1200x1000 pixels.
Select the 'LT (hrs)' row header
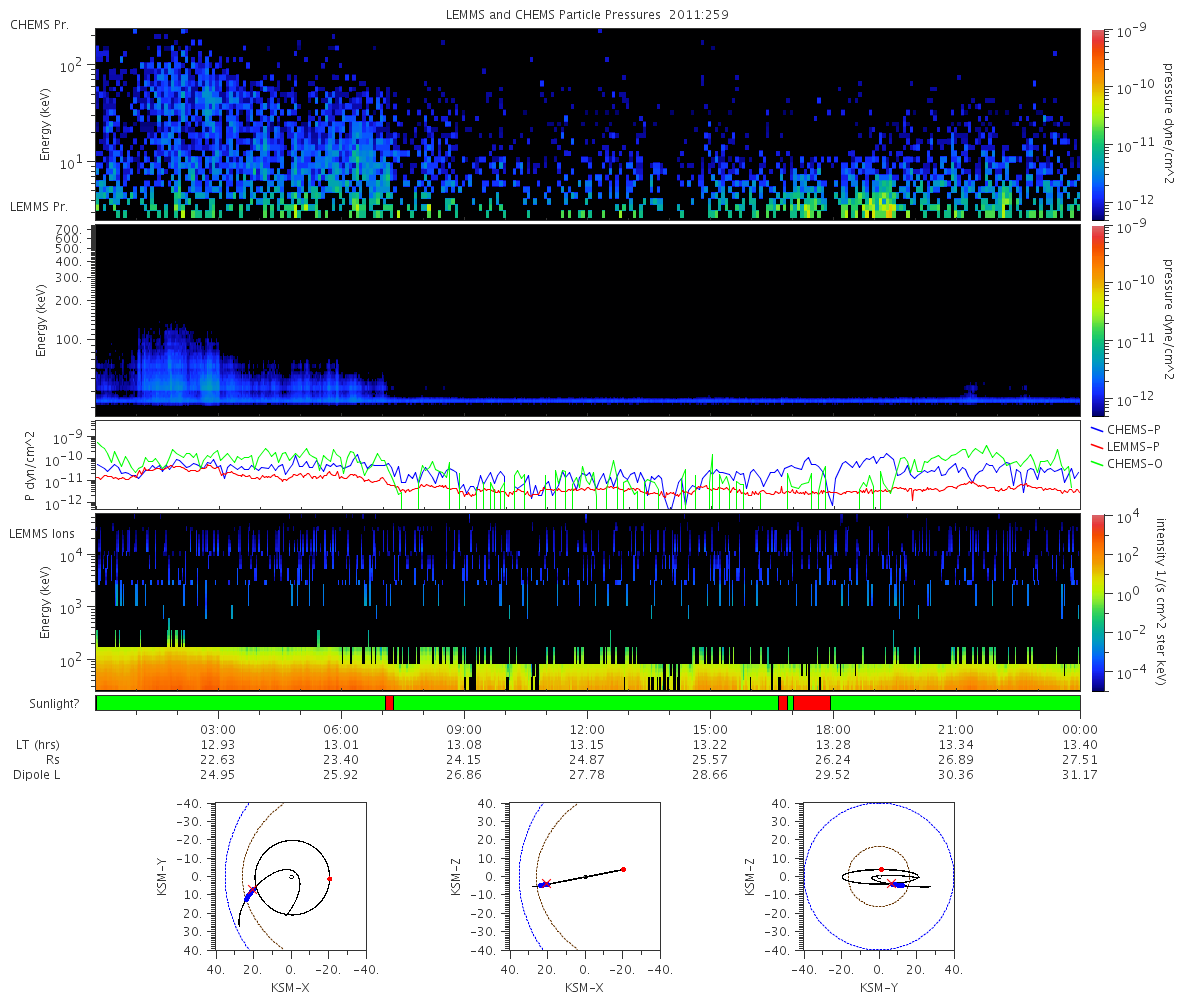coord(39,745)
